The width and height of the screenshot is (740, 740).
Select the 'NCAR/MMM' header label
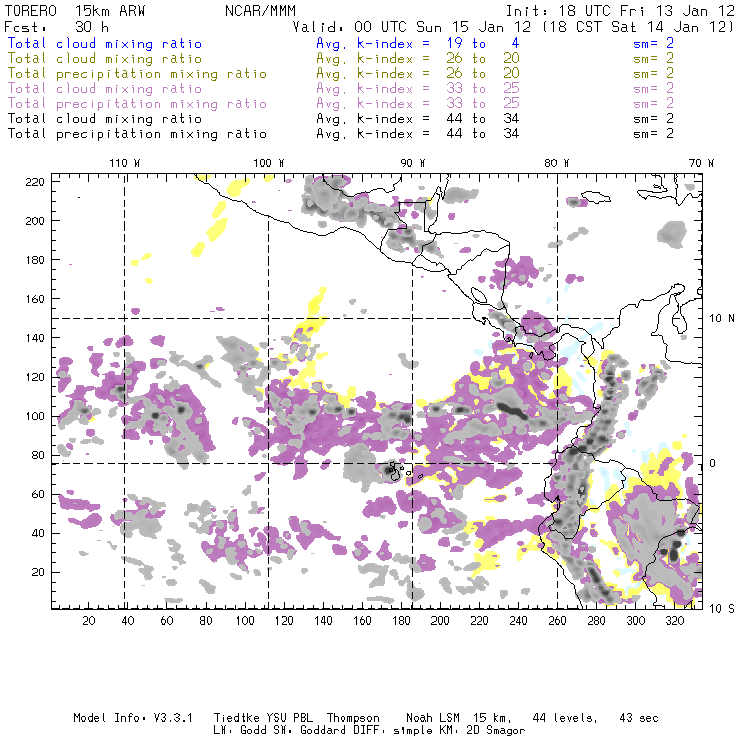tap(261, 11)
